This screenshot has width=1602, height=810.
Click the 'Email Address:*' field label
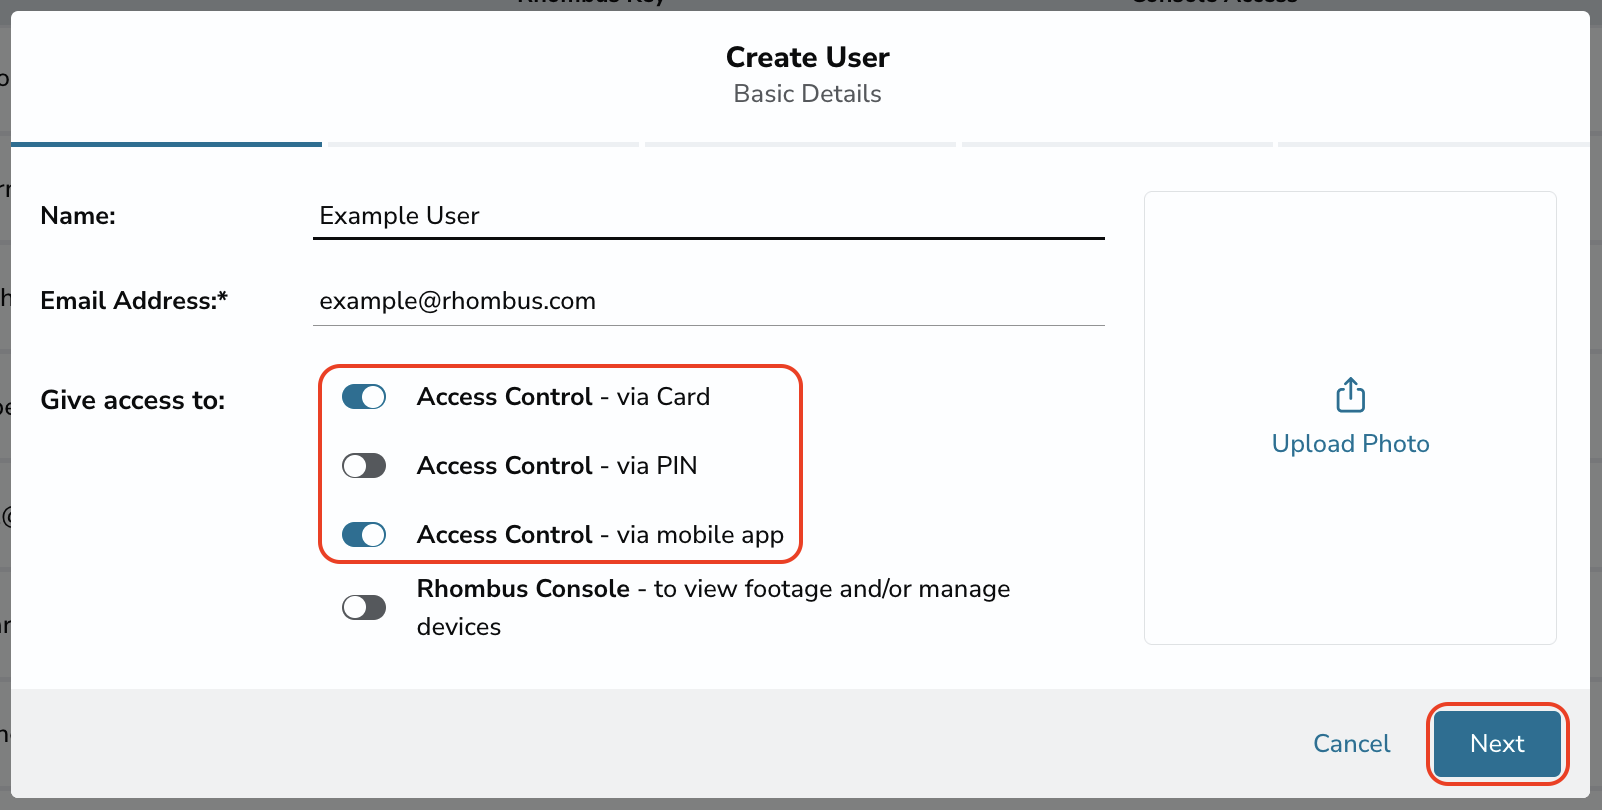point(134,301)
